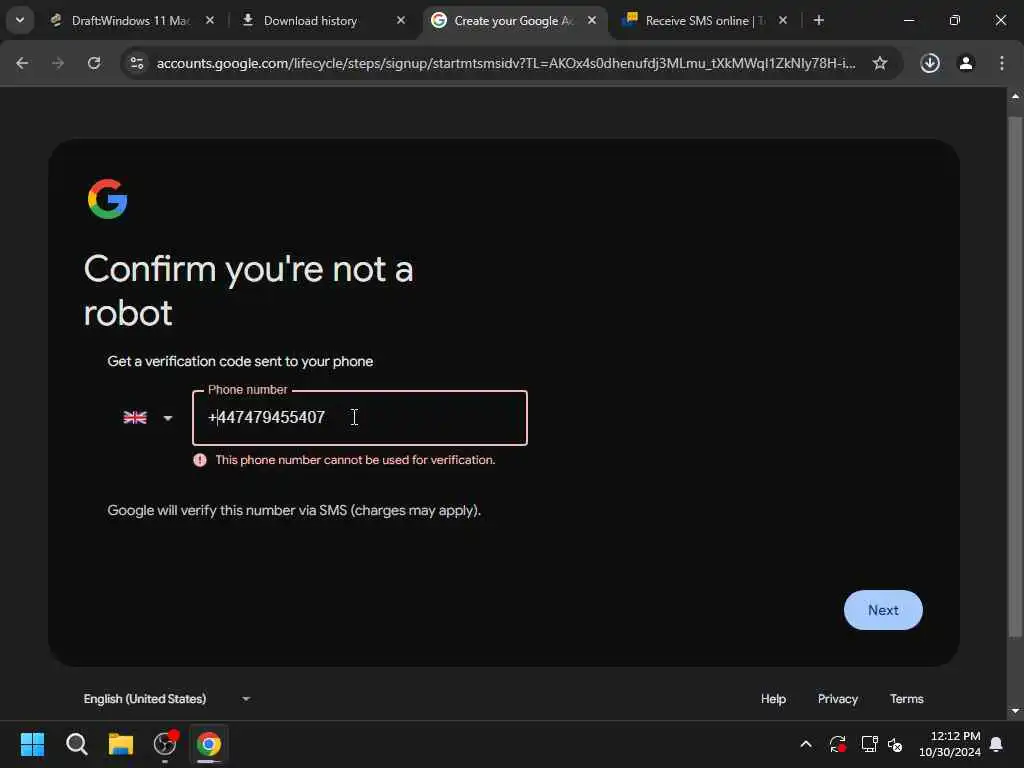Open a new browser tab
This screenshot has height=768, width=1024.
(x=819, y=20)
